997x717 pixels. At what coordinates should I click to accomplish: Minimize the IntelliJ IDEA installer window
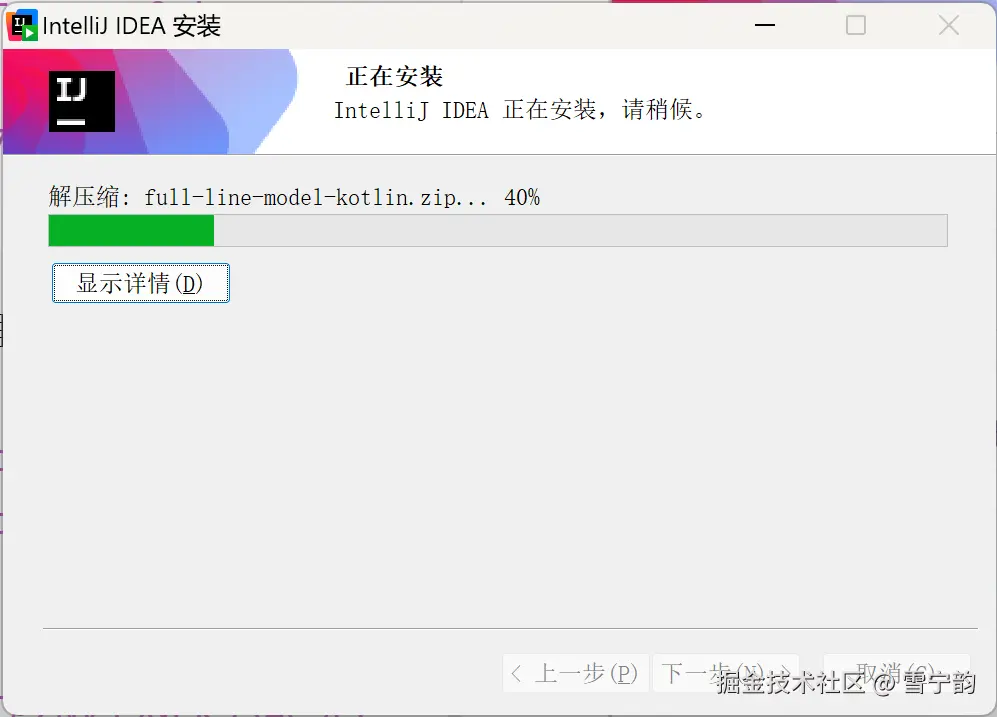pos(765,25)
